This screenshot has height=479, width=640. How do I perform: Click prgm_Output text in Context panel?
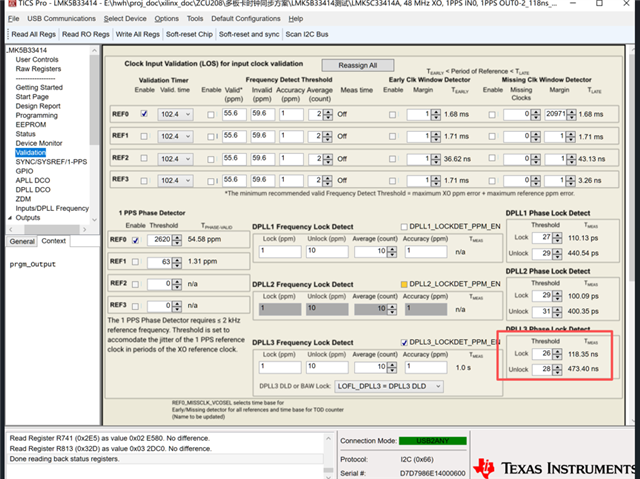[x=33, y=264]
